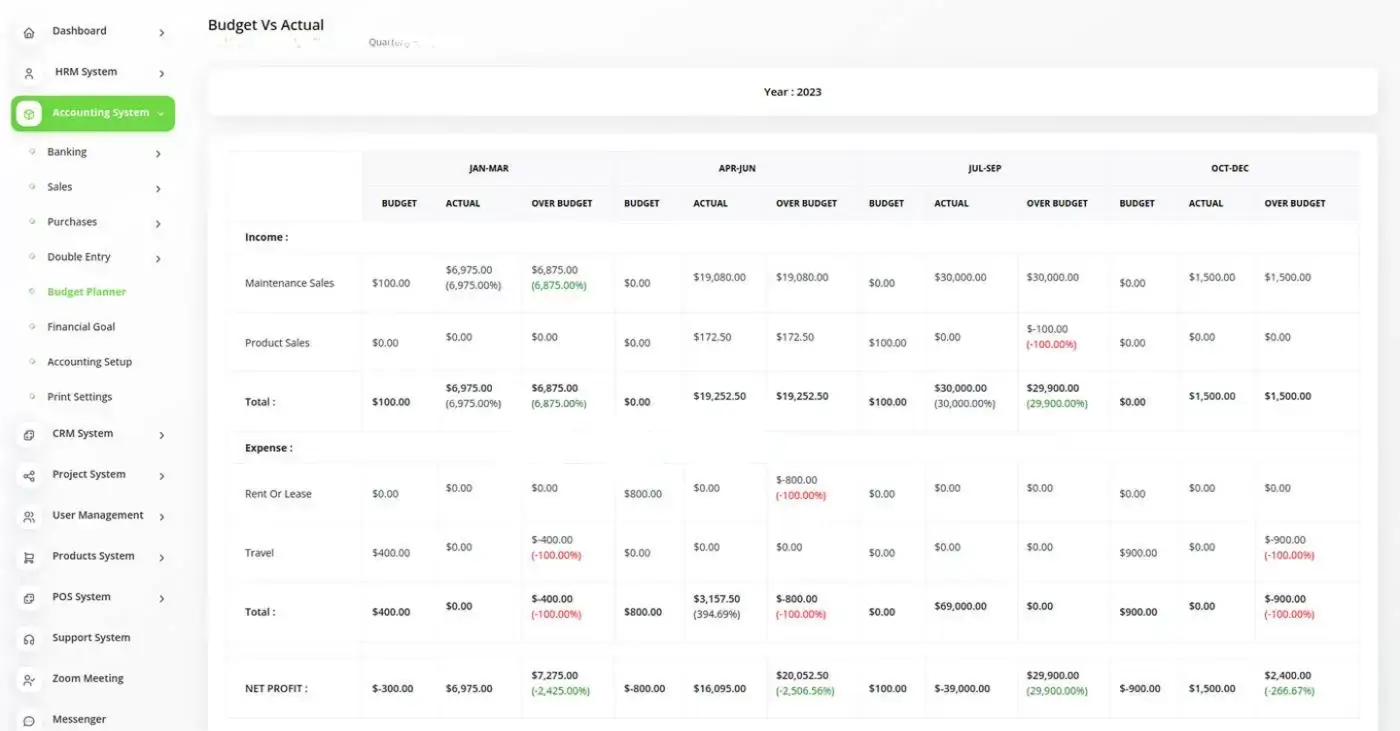Select the Purchases menu entry
This screenshot has width=1400, height=731.
click(72, 222)
